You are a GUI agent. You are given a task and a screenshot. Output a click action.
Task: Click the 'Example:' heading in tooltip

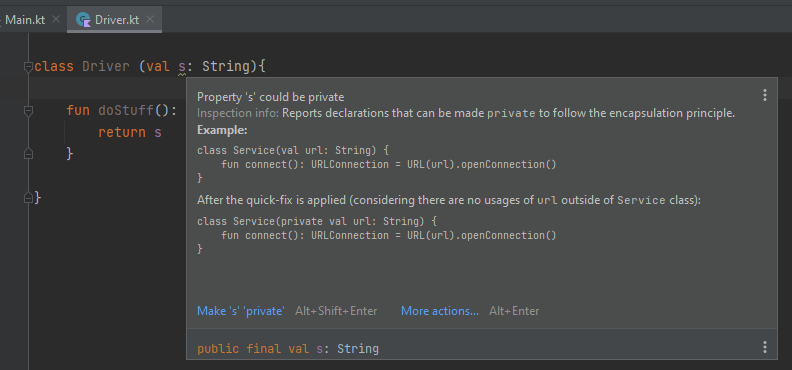(222, 131)
